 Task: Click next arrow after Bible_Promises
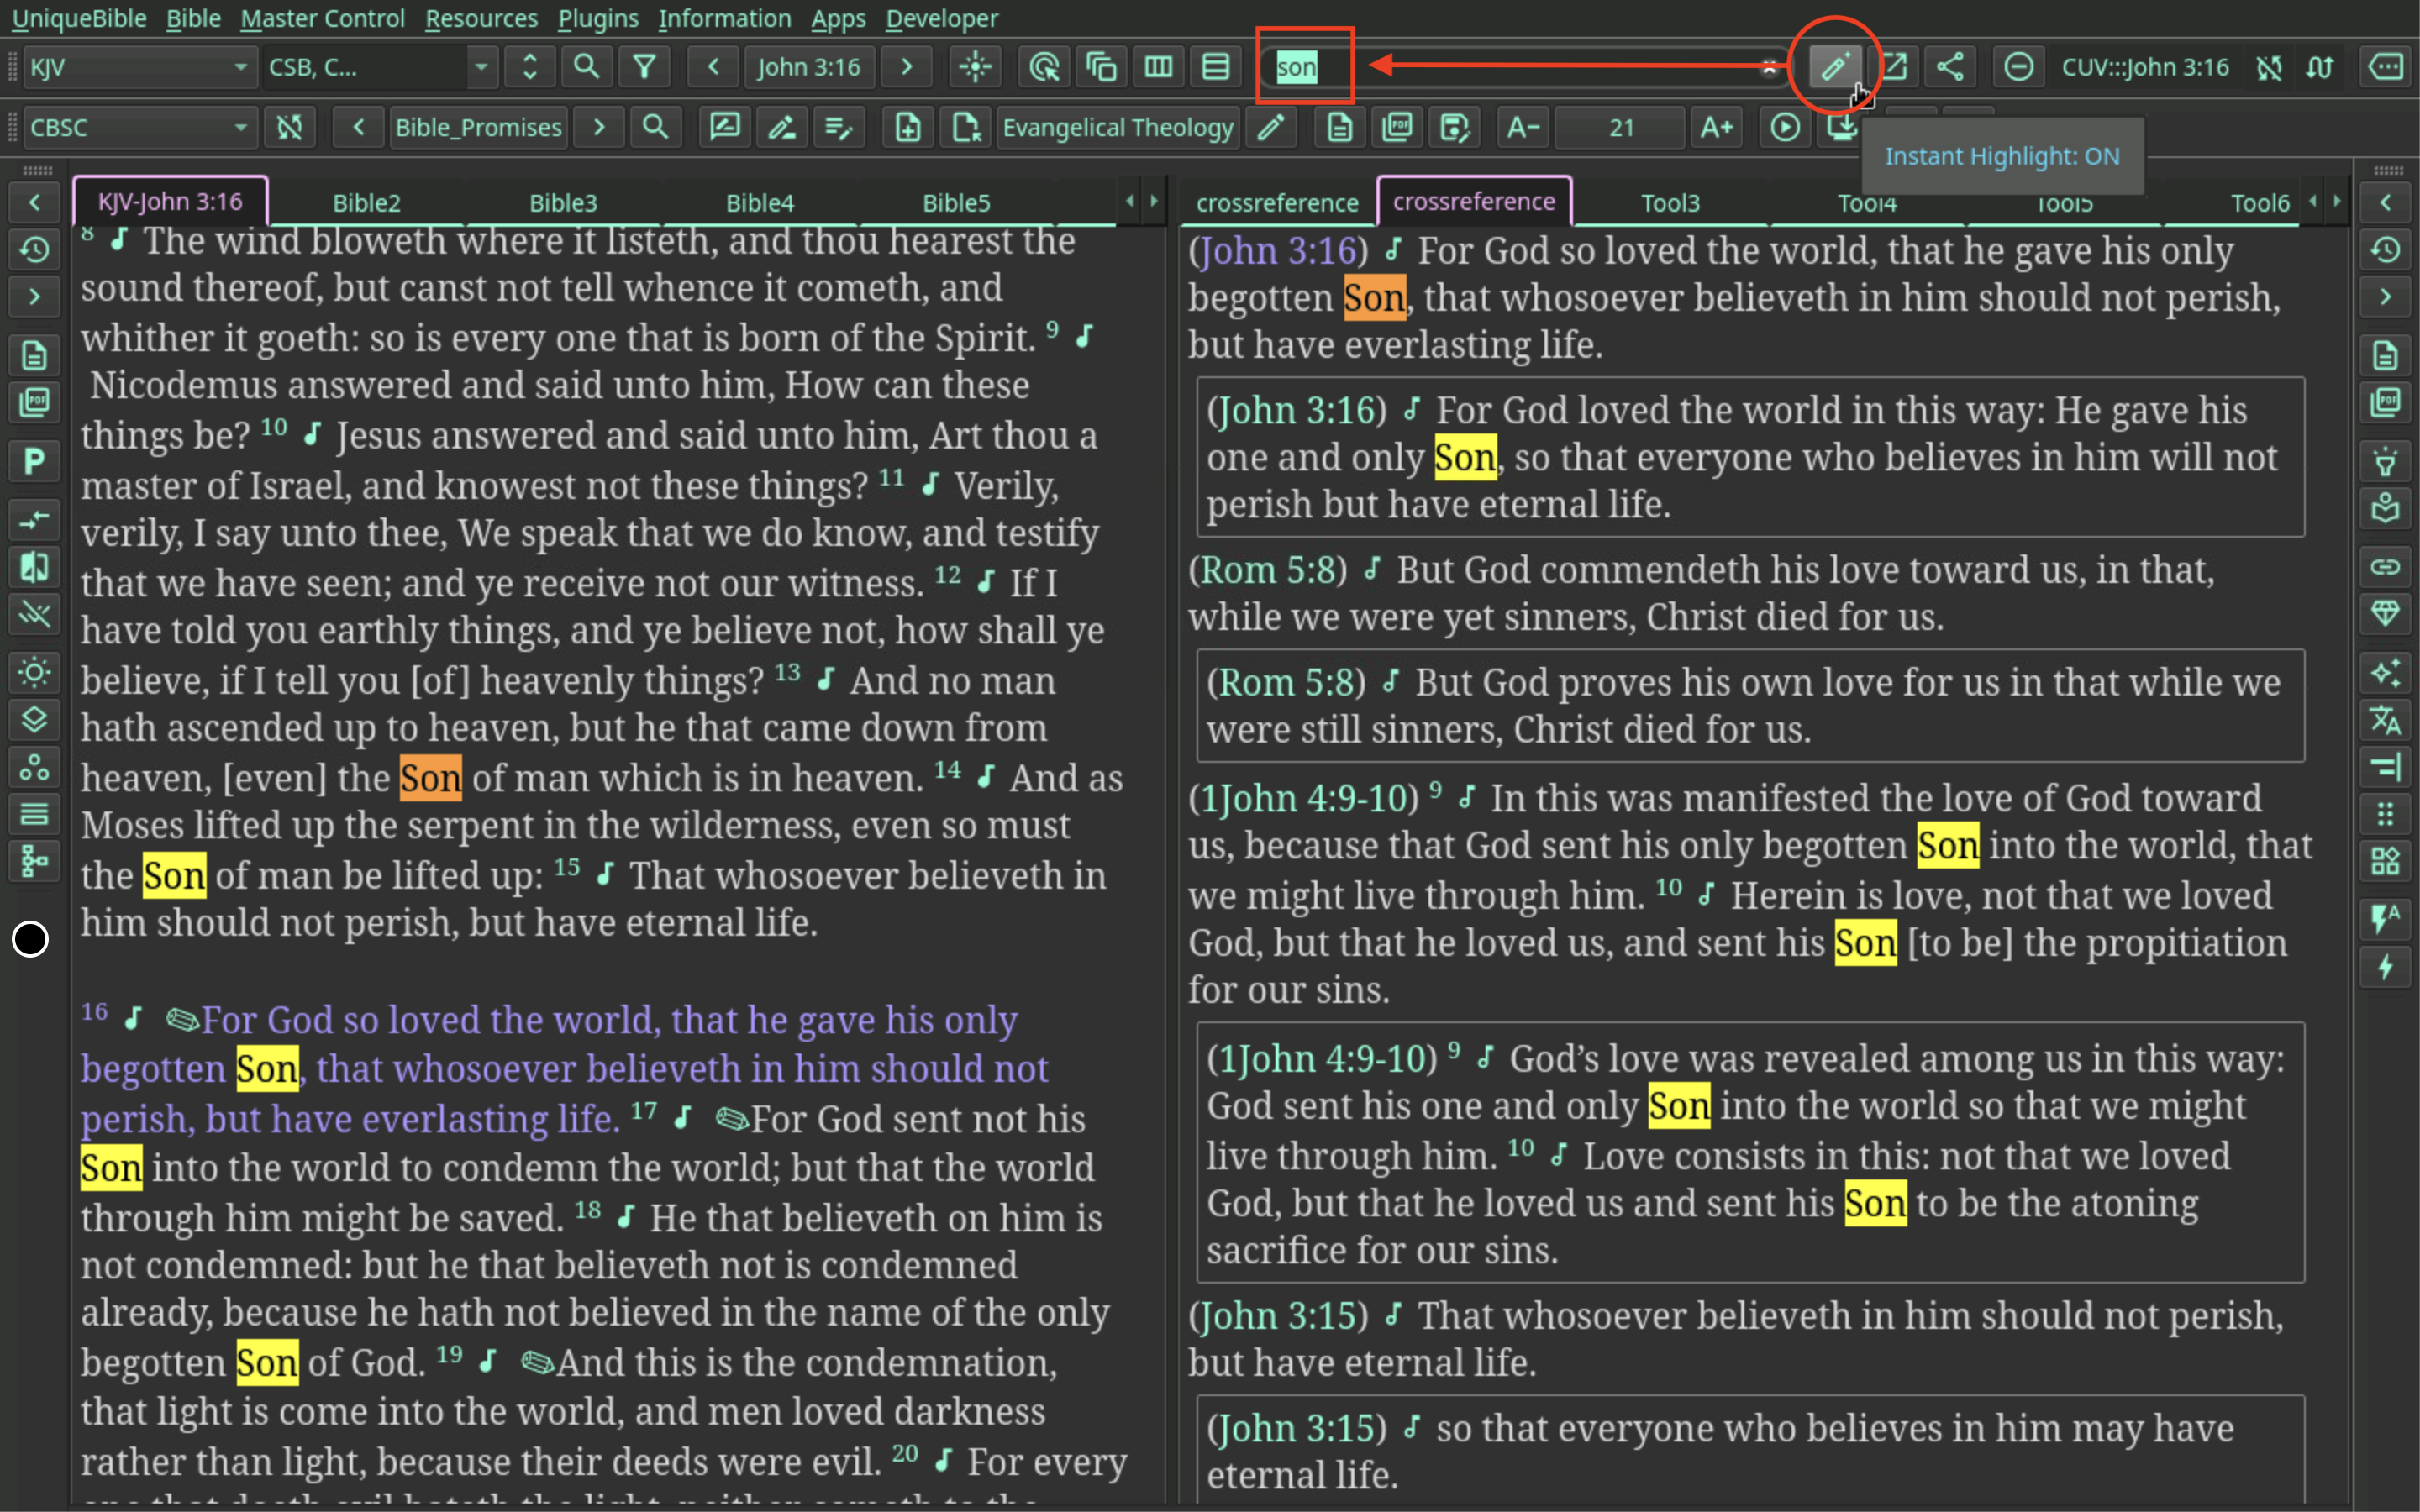point(598,127)
